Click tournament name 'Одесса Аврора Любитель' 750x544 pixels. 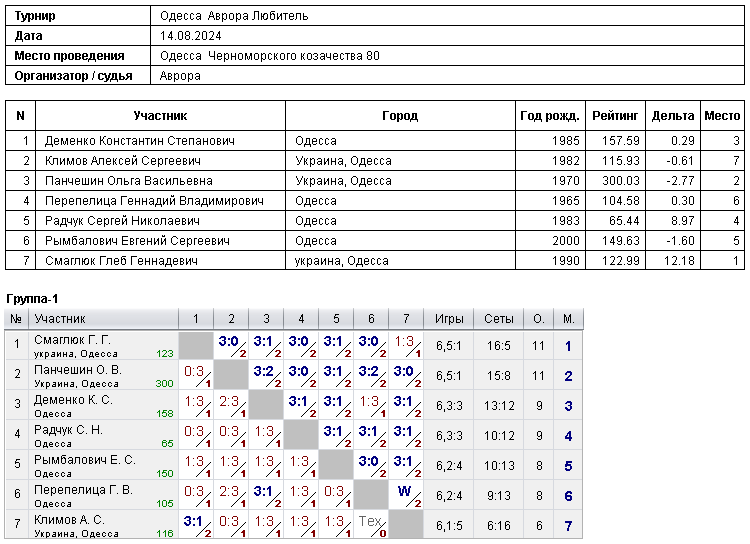pos(234,16)
